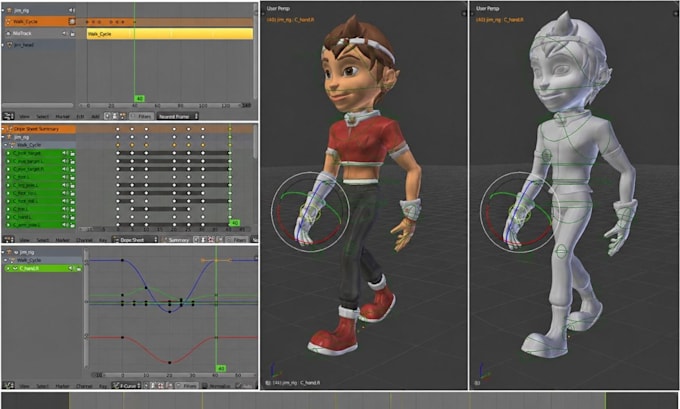Push down the Walk_Cycle action in the NLA editor
This screenshot has height=409, width=680.
72,21
